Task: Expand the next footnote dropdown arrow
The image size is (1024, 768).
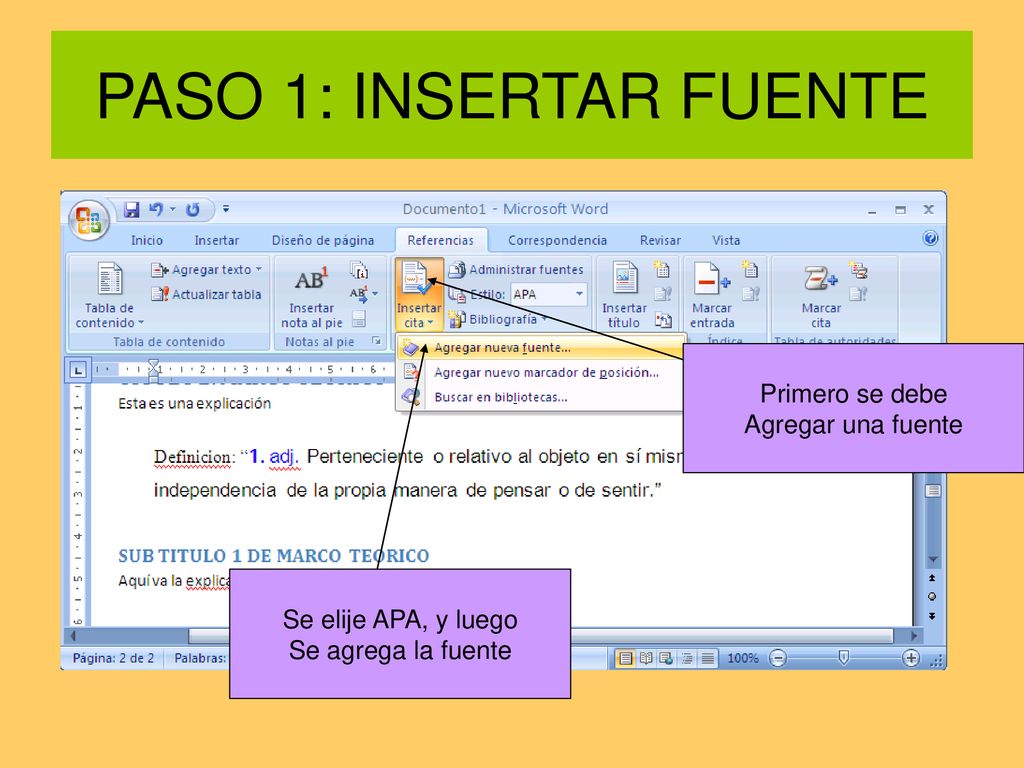Action: (x=376, y=294)
